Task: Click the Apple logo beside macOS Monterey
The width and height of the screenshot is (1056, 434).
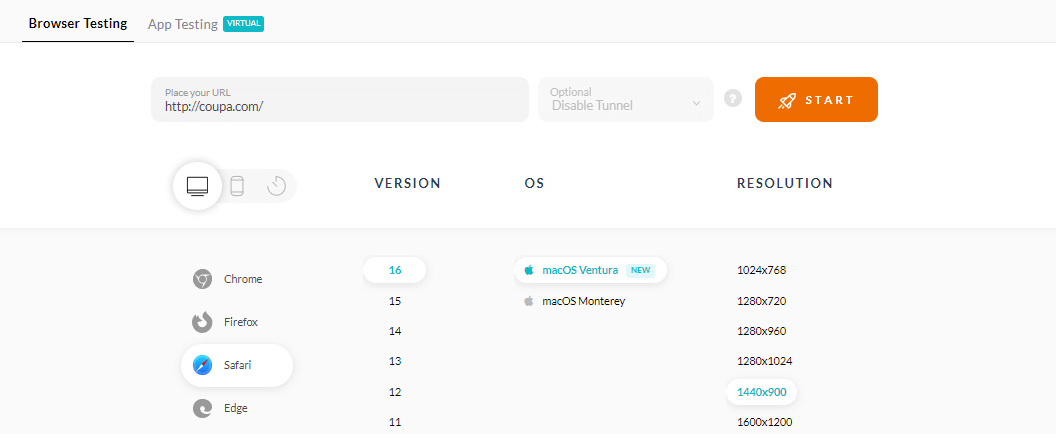Action: point(529,301)
